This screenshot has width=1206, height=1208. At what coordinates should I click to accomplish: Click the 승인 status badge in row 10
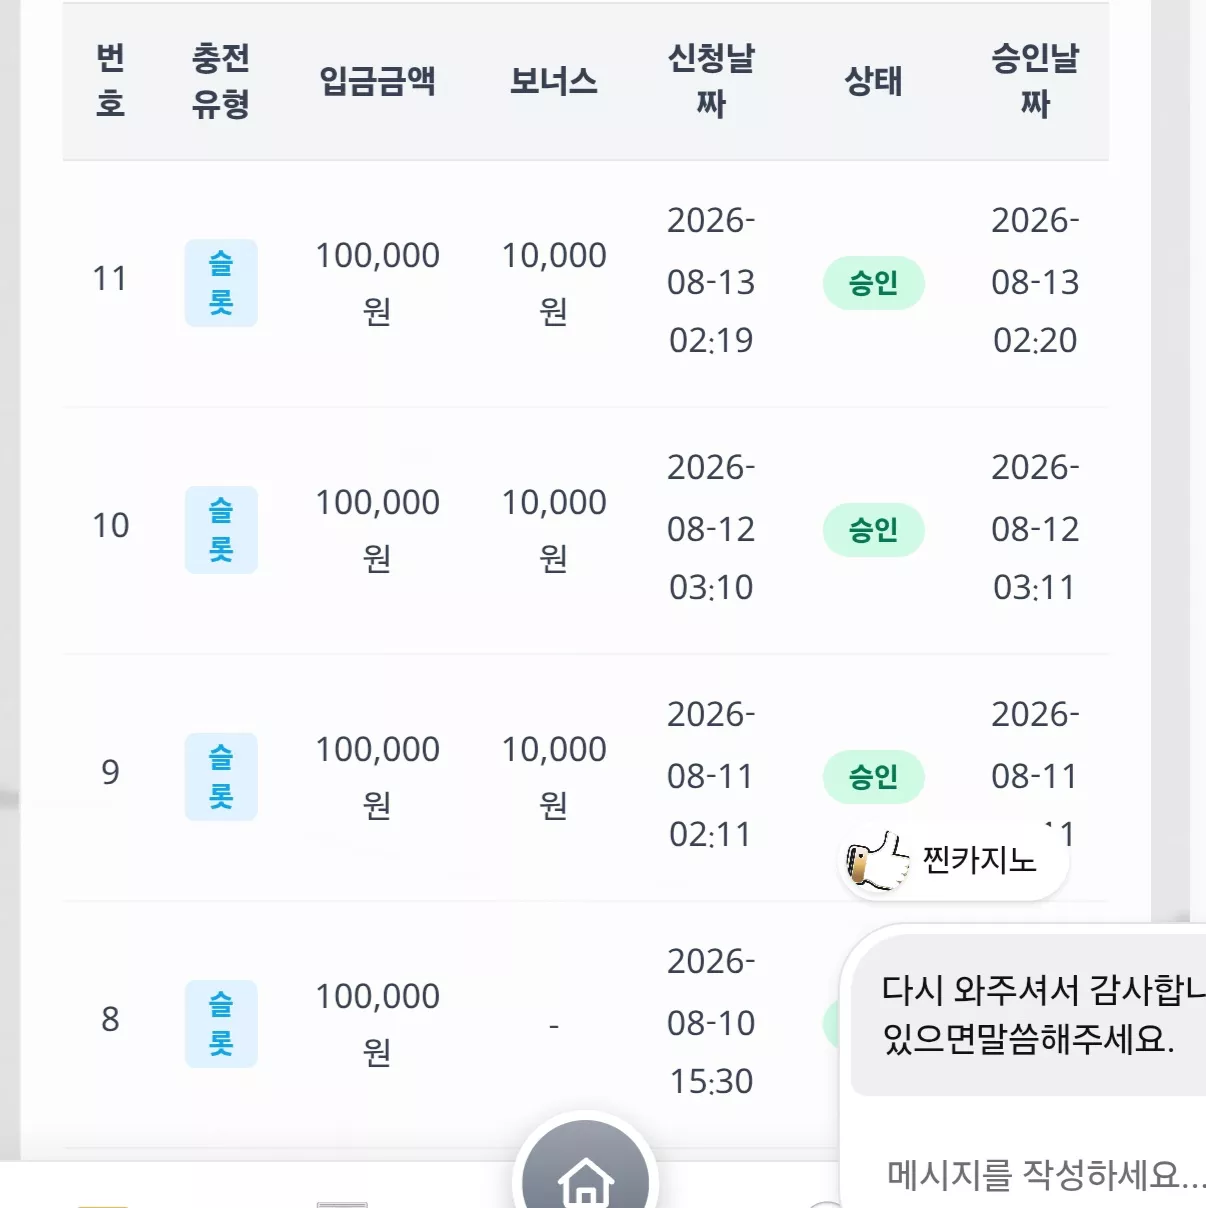873,530
